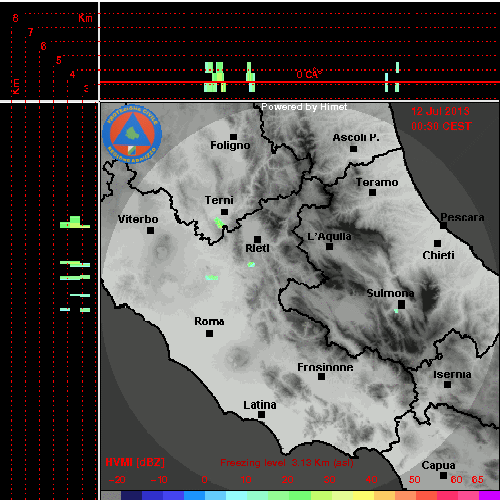The width and height of the screenshot is (500, 500).
Task: Click the '0 C°' freezing line label
Action: 309,74
